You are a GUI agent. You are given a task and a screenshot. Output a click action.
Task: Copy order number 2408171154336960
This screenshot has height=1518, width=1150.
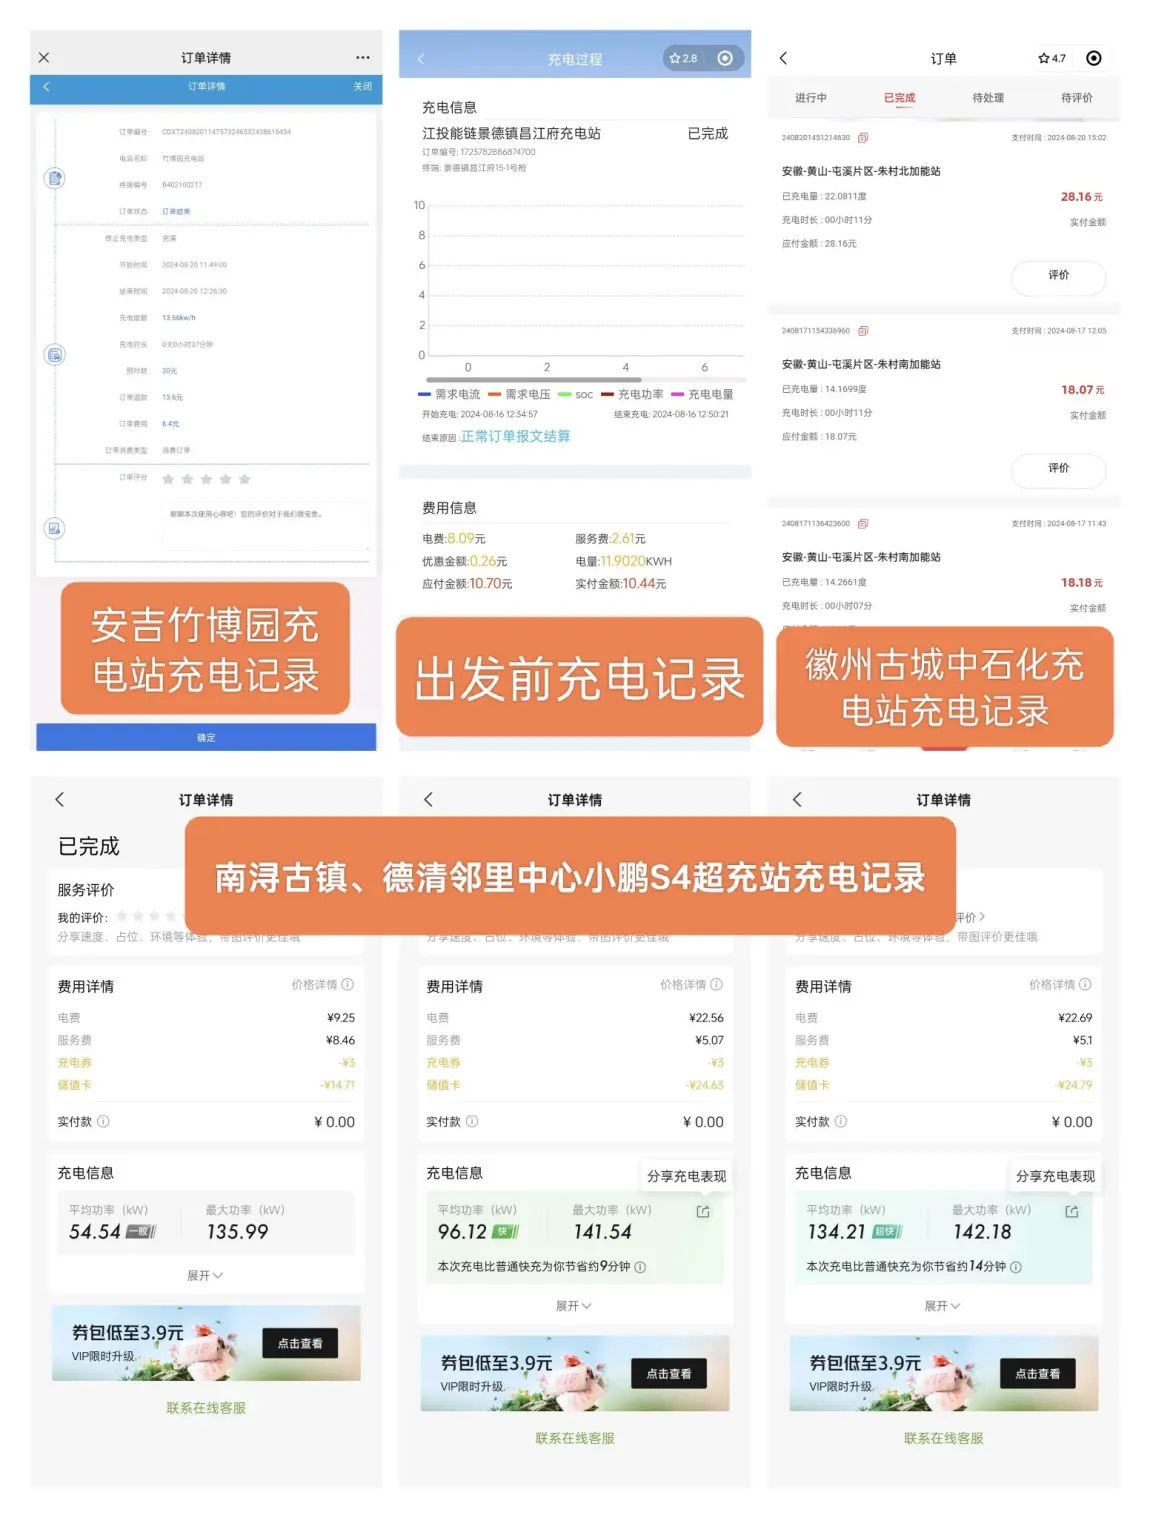click(863, 331)
